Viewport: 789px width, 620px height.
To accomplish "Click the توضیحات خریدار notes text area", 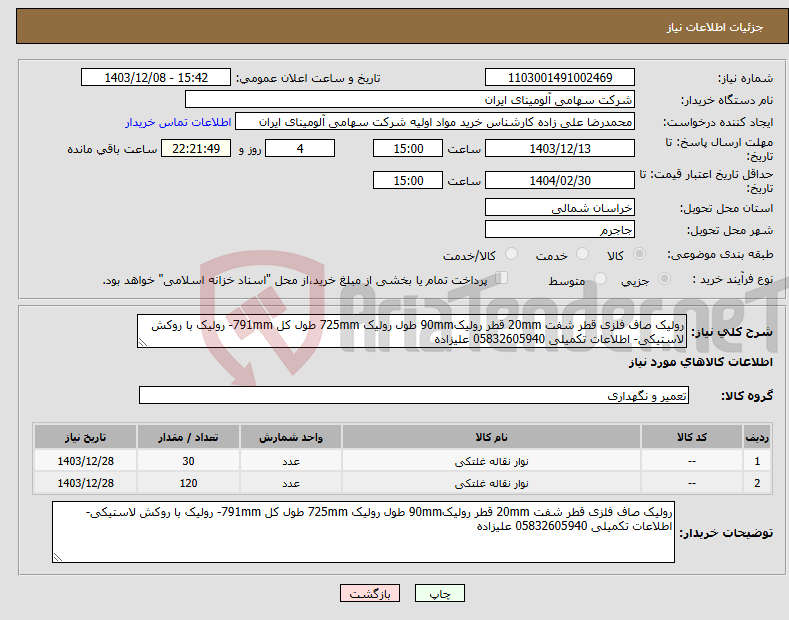I will point(363,532).
